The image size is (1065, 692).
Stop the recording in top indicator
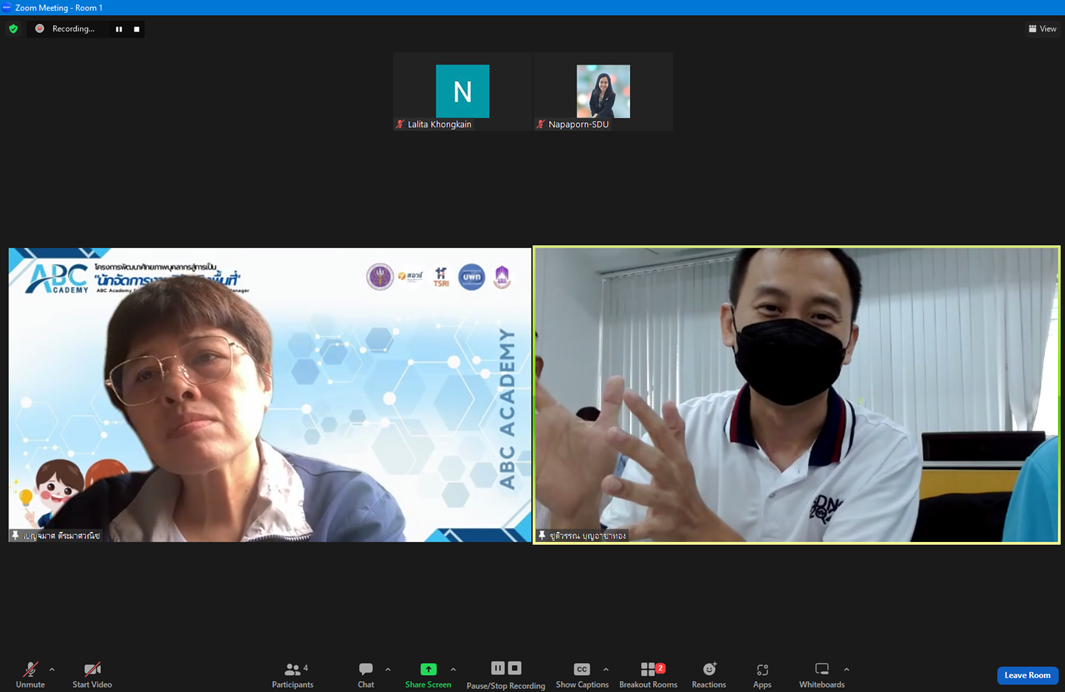[137, 29]
